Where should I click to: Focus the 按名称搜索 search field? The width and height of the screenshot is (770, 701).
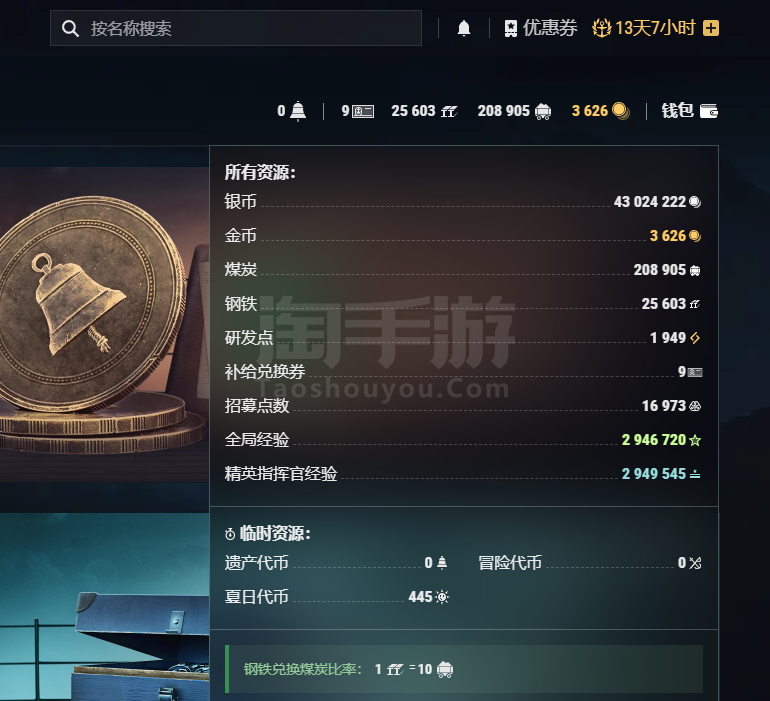point(236,28)
